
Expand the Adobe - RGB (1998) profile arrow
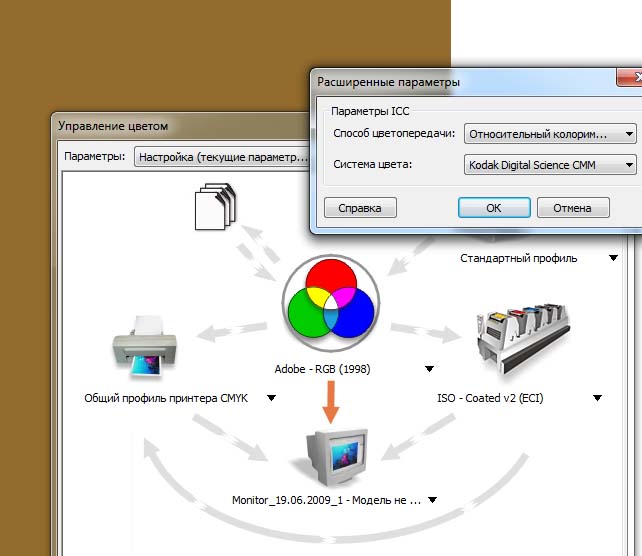429,369
